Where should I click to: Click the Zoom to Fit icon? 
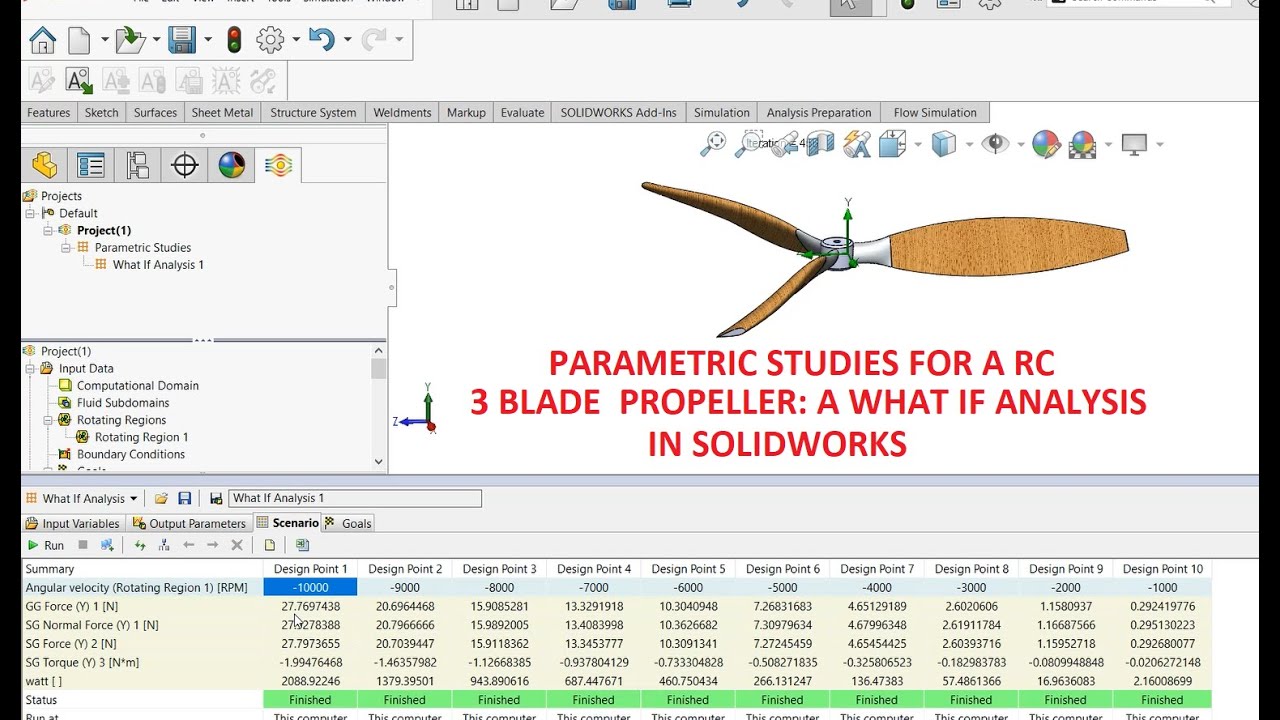713,144
